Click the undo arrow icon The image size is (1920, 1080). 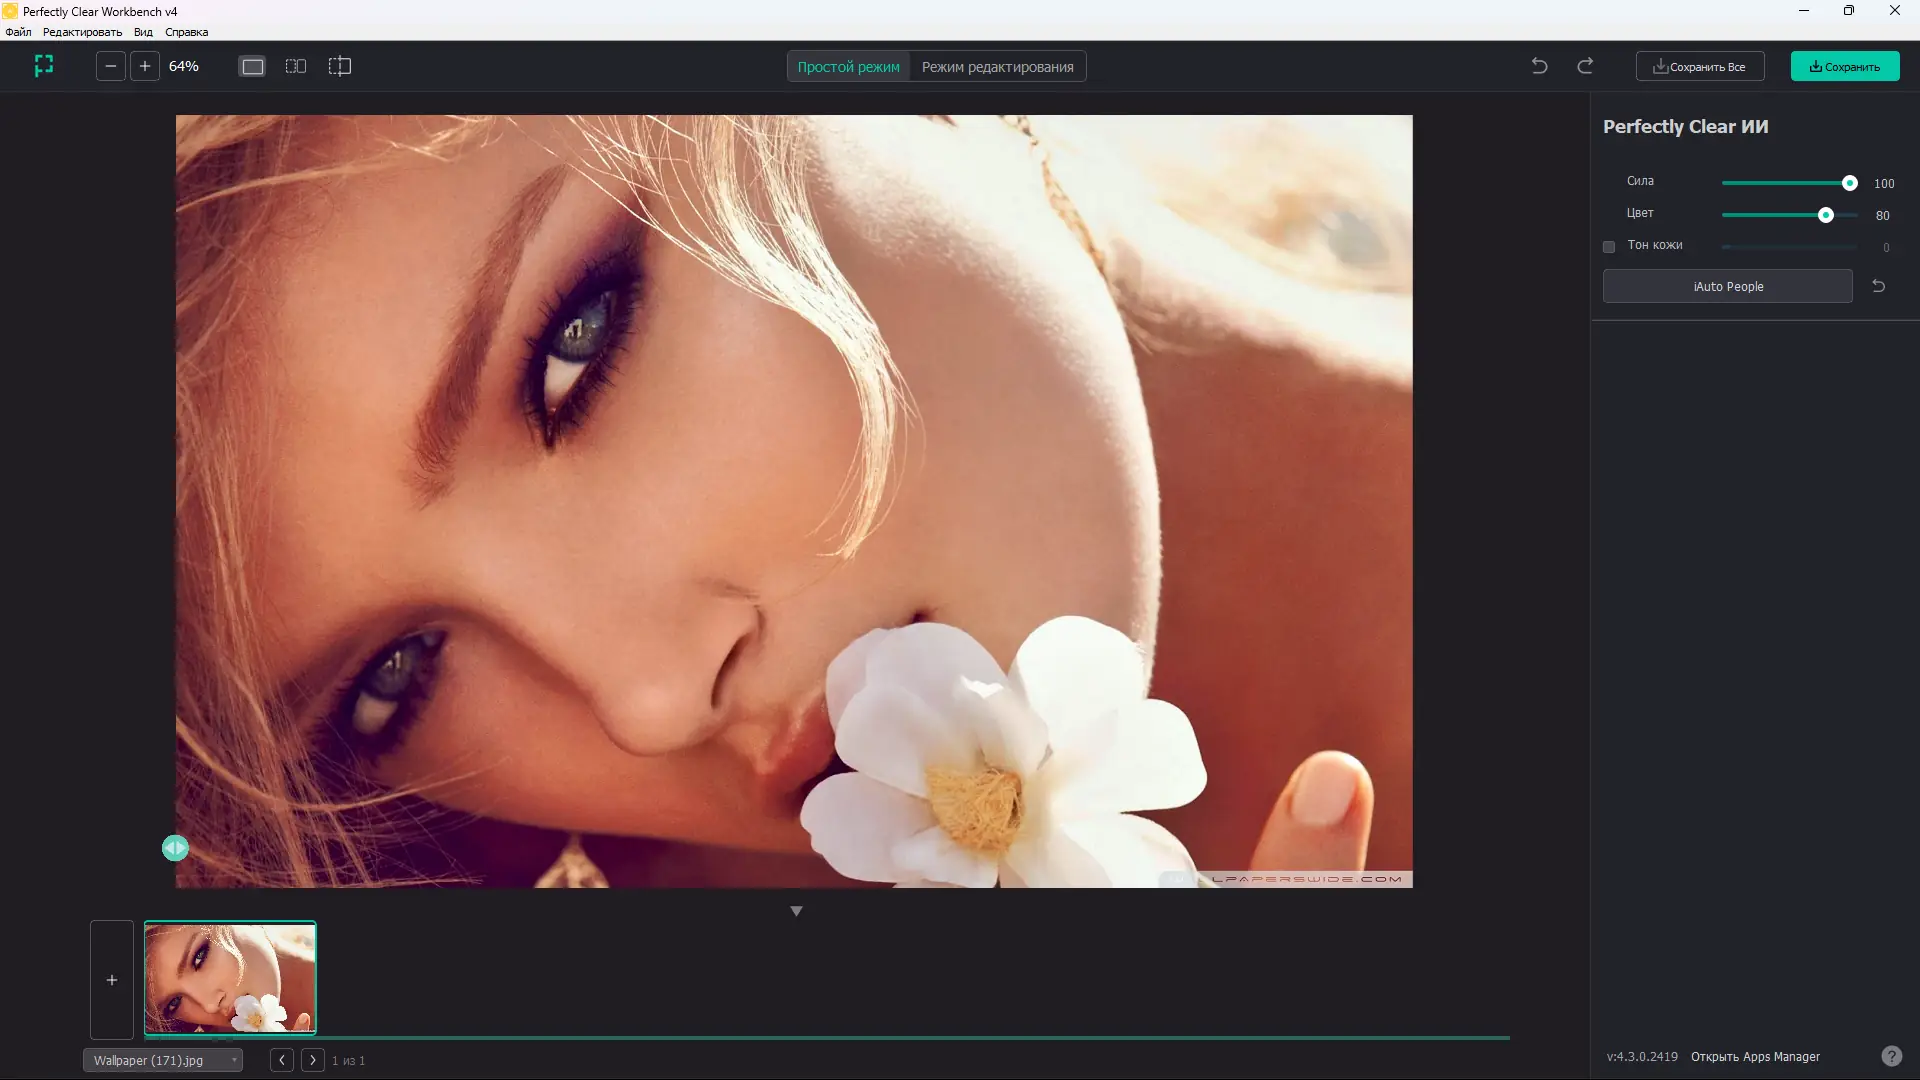(x=1539, y=66)
